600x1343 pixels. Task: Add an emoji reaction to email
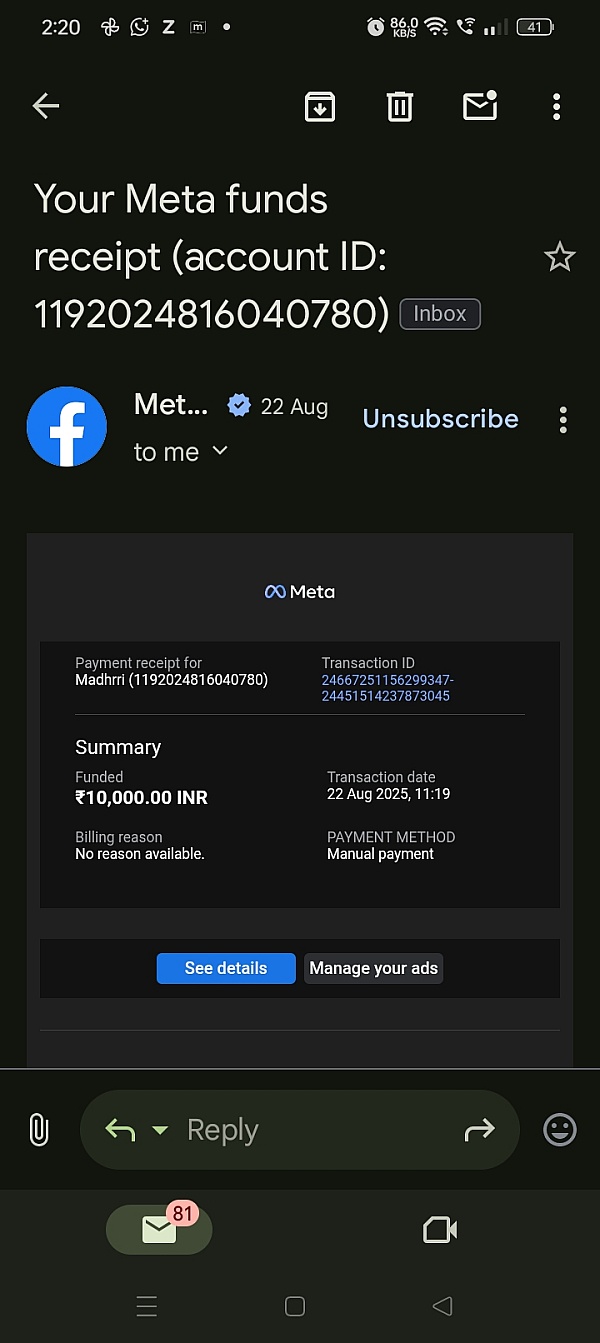click(560, 1130)
